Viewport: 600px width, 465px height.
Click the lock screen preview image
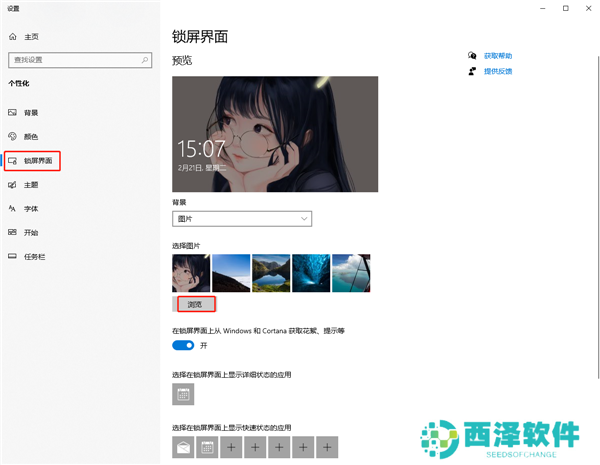275,134
